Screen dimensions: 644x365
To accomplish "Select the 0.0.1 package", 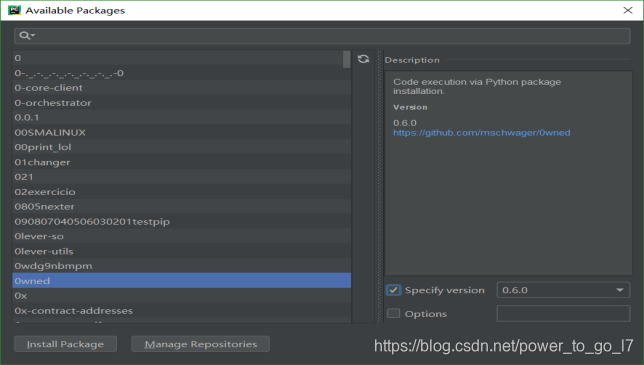I will coord(182,117).
